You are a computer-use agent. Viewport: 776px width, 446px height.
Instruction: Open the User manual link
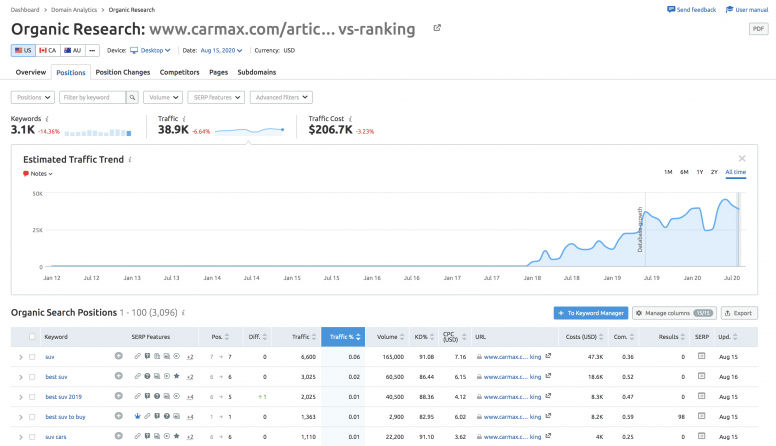pos(748,9)
